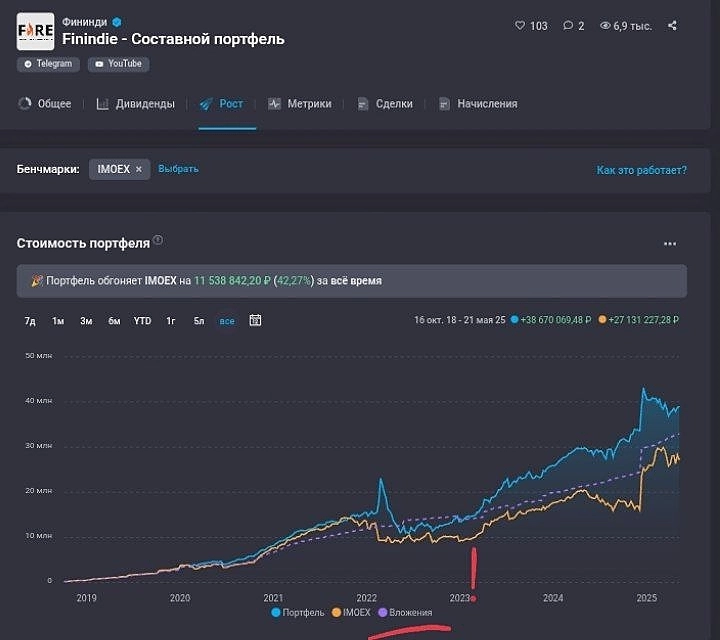Click the Finindie FIRE logo avatar
Viewport: 720px width, 640px height.
tap(36, 32)
